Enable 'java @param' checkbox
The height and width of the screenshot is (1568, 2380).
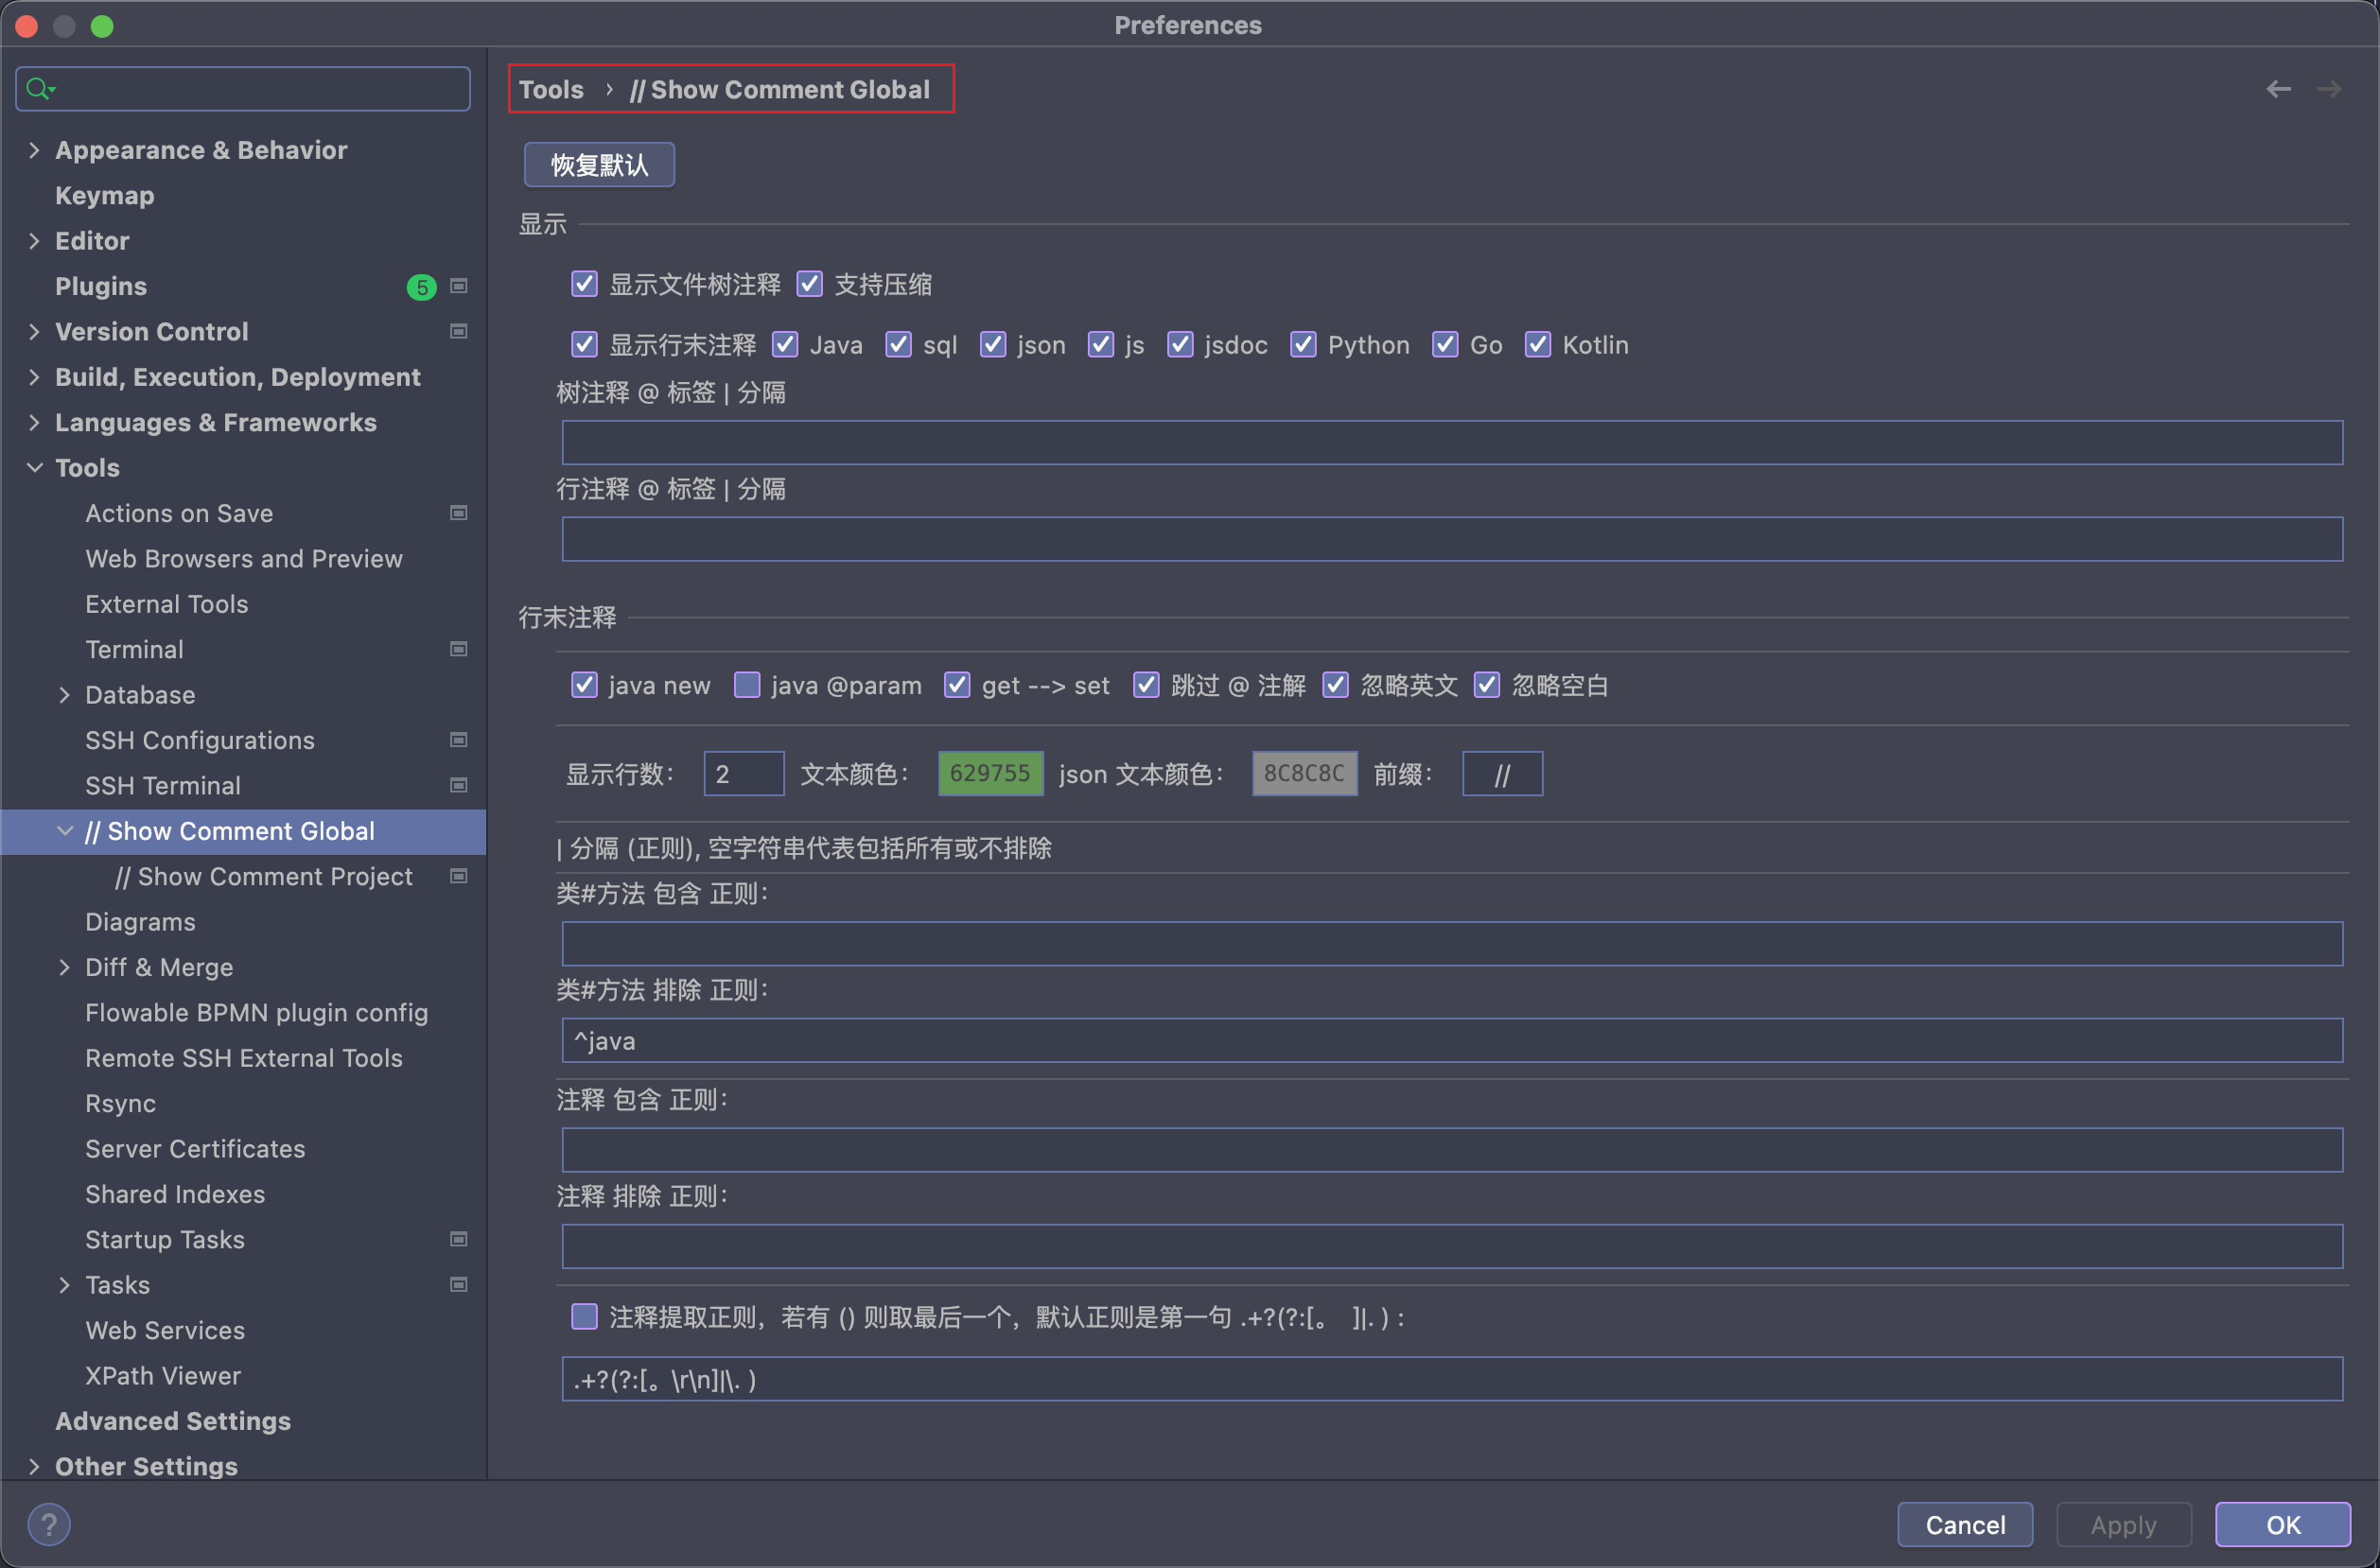[744, 685]
